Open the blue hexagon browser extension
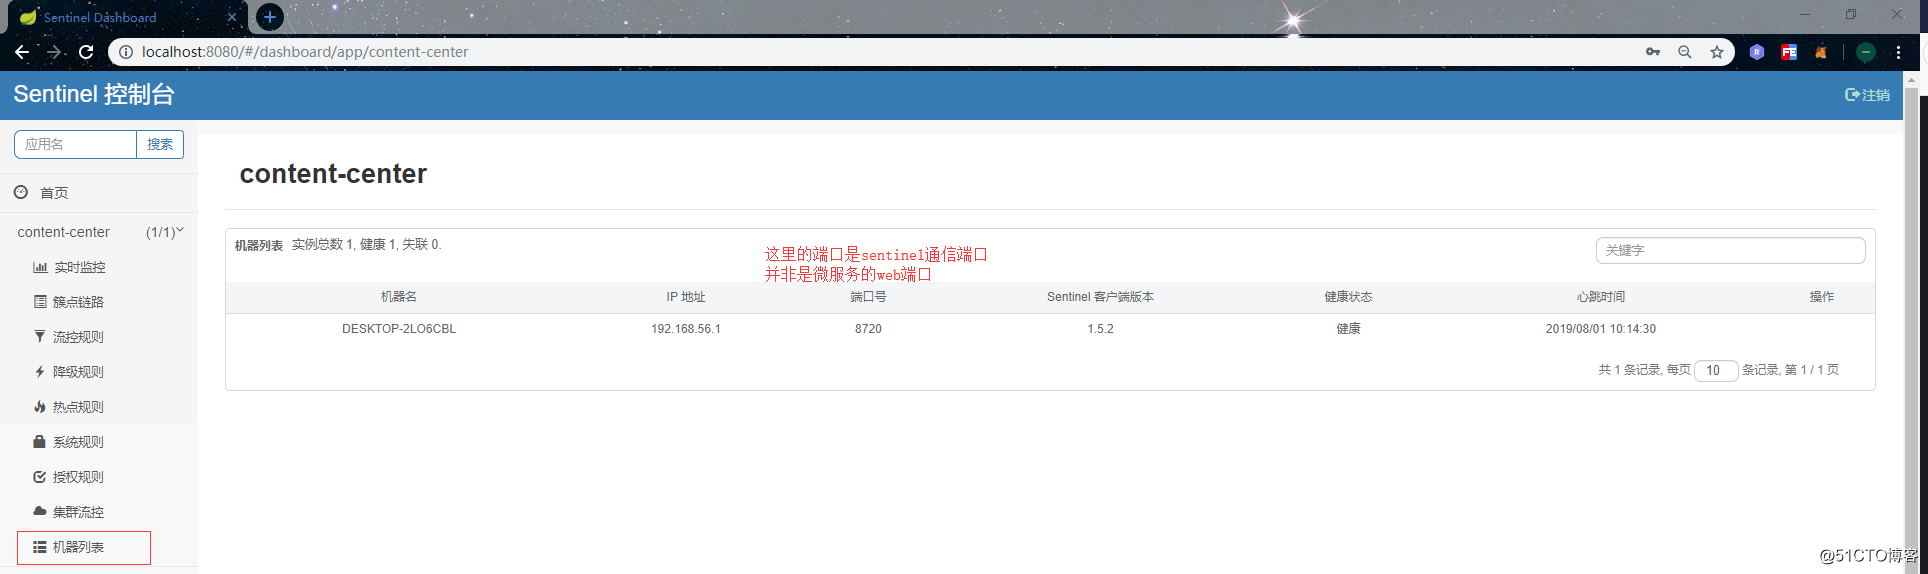The width and height of the screenshot is (1928, 574). point(1757,52)
